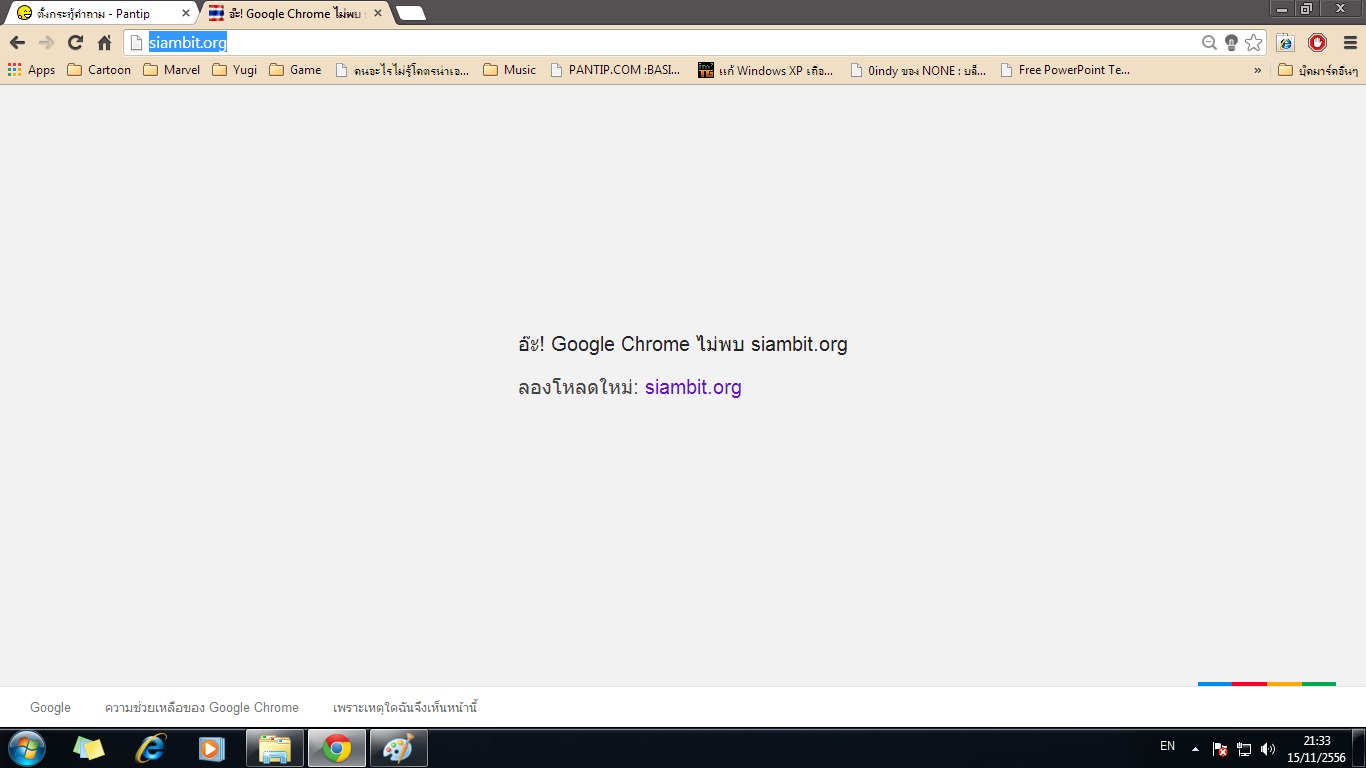The height and width of the screenshot is (768, 1366).
Task: Click the zoom magnifier icon in address bar
Action: 1209,42
